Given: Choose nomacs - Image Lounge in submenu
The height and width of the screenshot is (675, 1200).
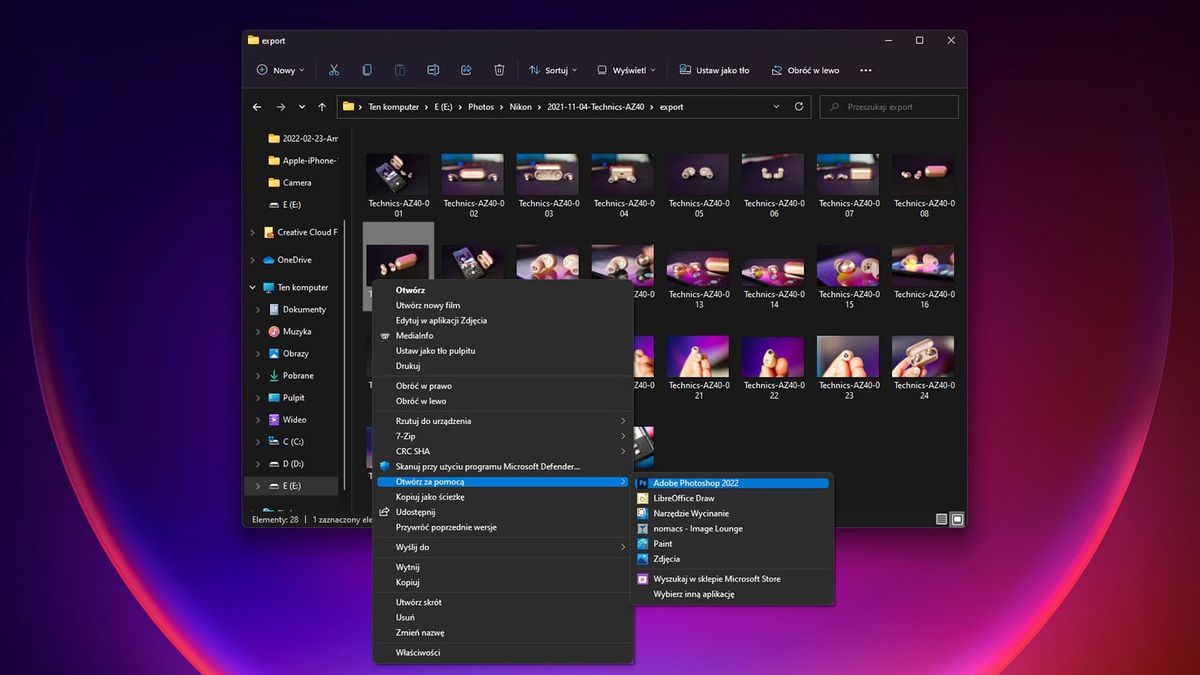Looking at the screenshot, I should [x=733, y=528].
